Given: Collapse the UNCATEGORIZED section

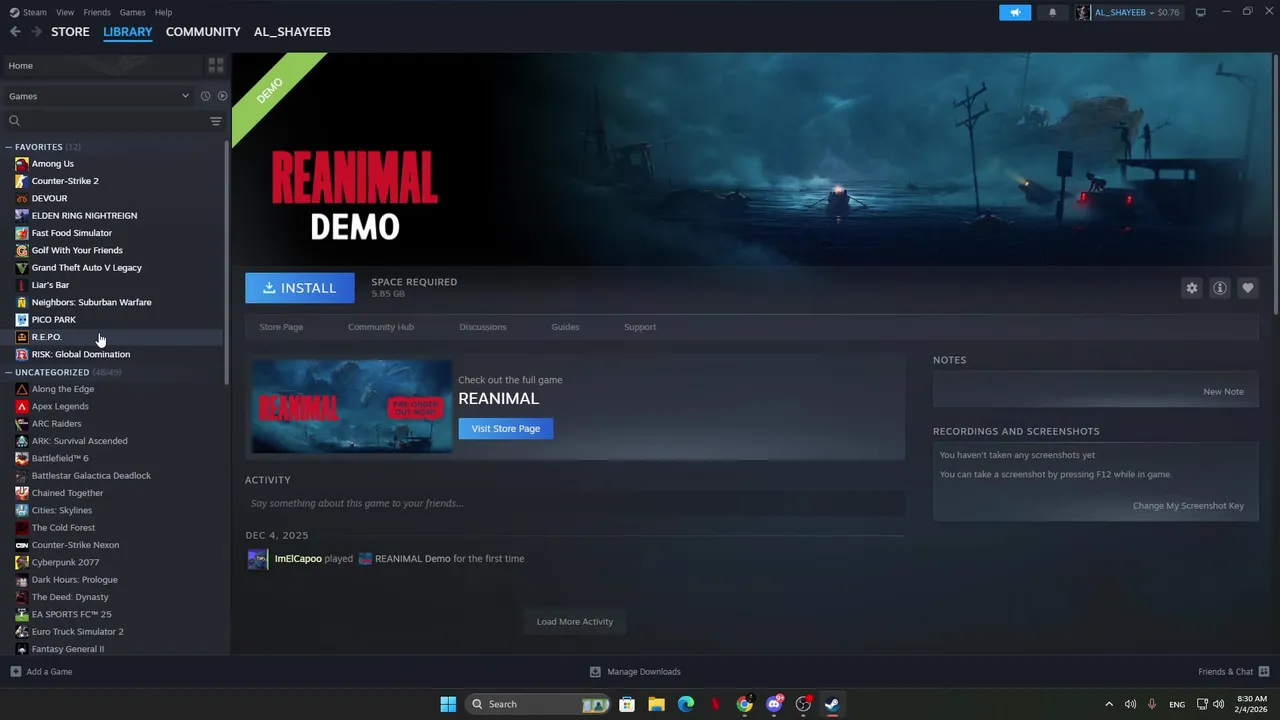Looking at the screenshot, I should pos(8,372).
